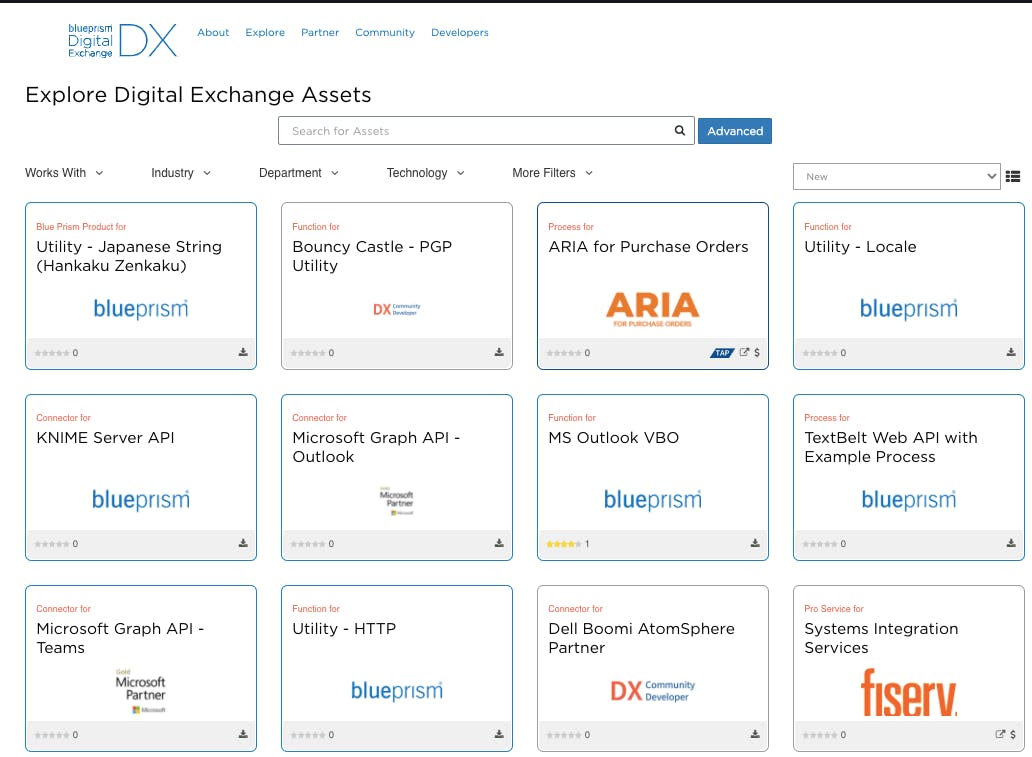Download TextBelt Web API icon
Screen dimensions: 1032x757
pos(1011,543)
